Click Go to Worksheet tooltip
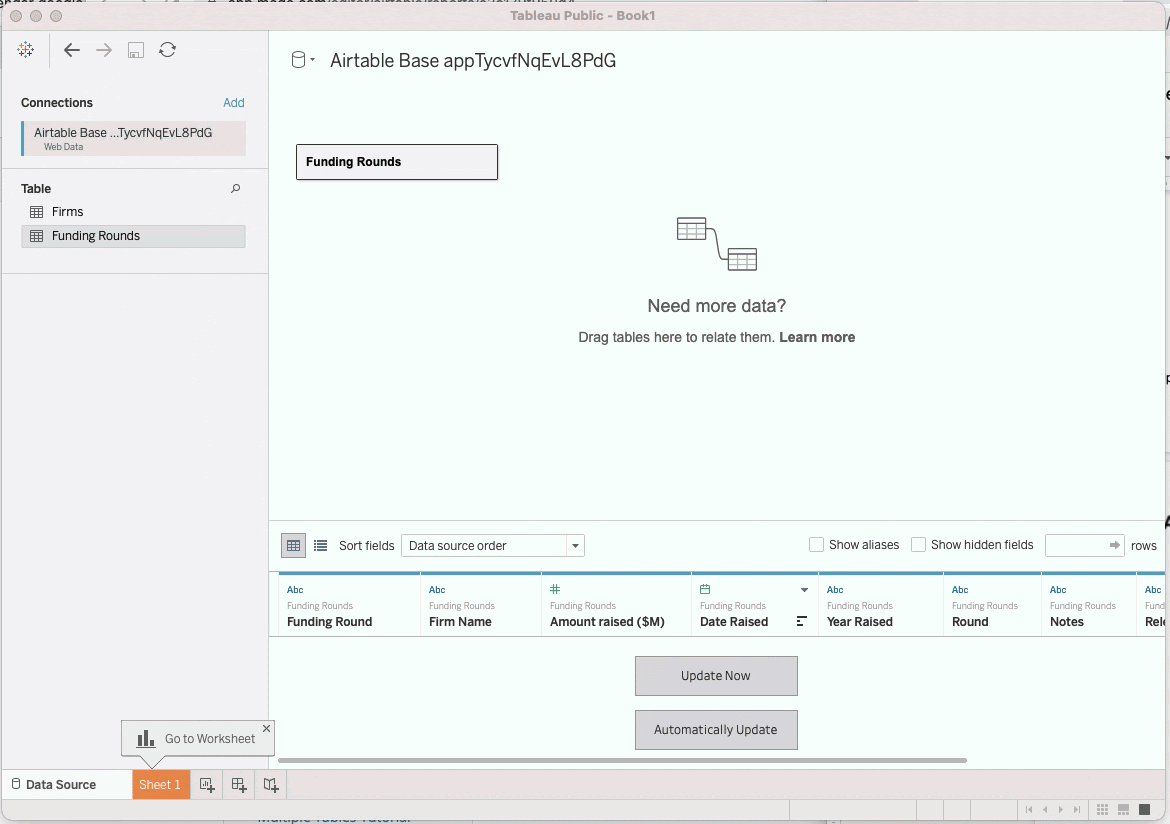 point(196,739)
